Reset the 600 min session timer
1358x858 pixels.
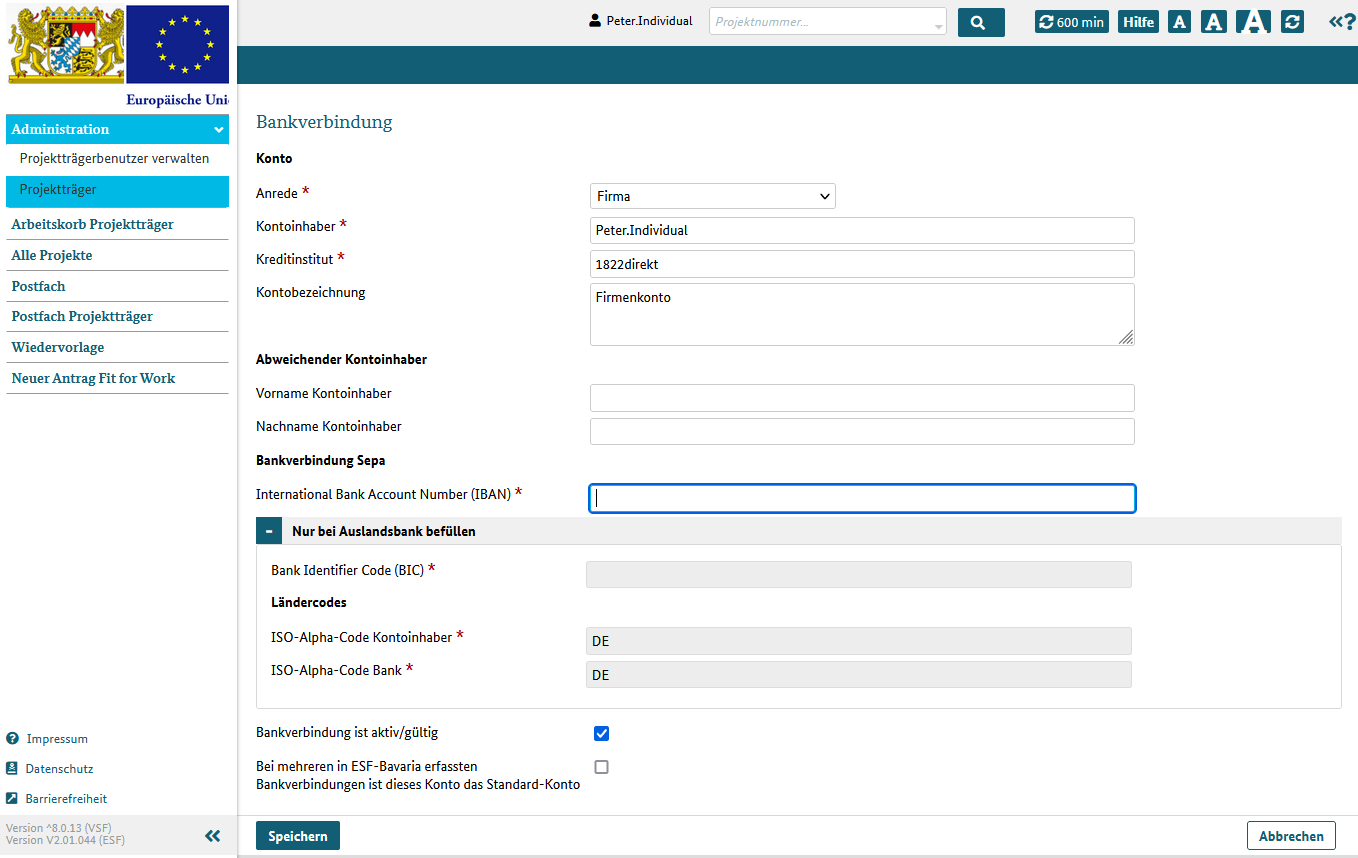click(x=1072, y=22)
